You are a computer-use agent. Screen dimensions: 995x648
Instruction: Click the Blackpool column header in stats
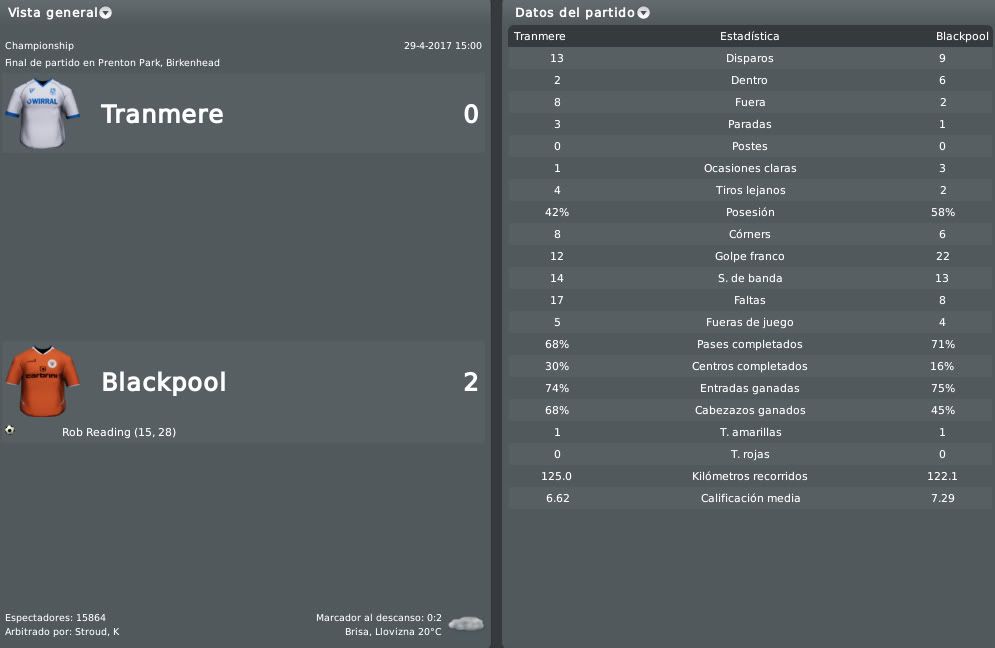click(962, 36)
